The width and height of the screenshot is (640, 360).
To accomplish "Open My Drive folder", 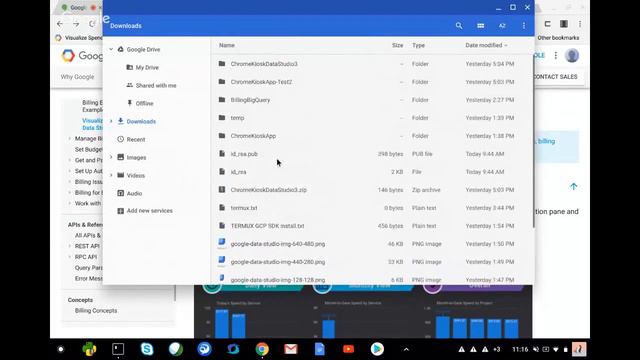I will pyautogui.click(x=147, y=67).
